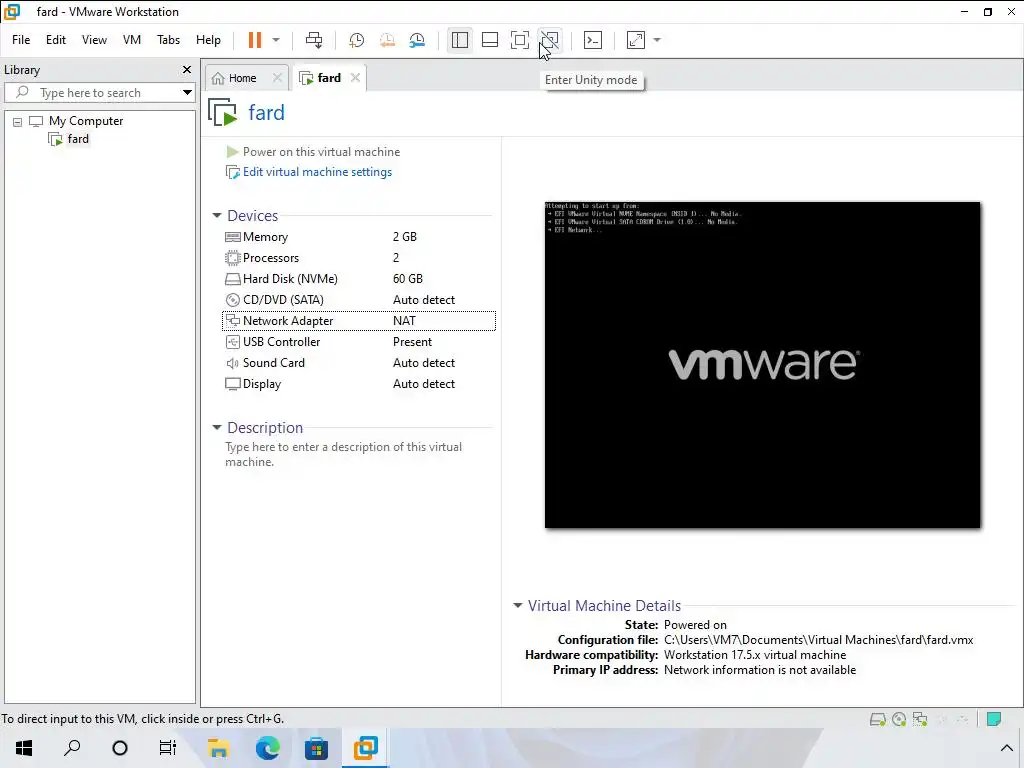Click the Send Ctrl+Alt+Del toolbar icon

coord(314,40)
